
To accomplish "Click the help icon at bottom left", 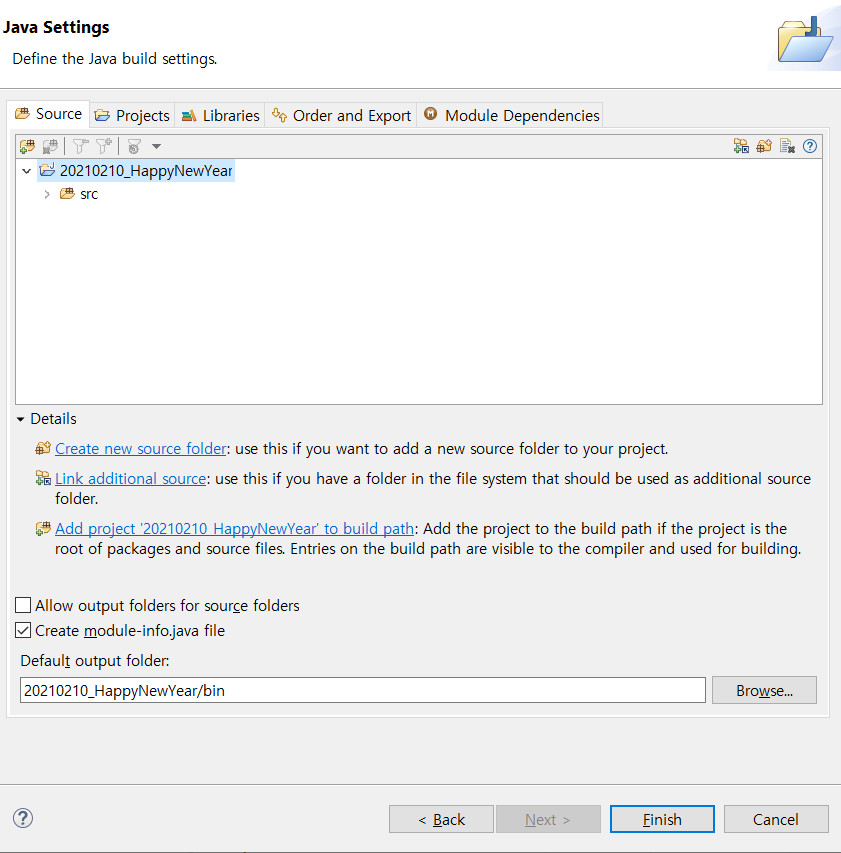I will [x=22, y=818].
